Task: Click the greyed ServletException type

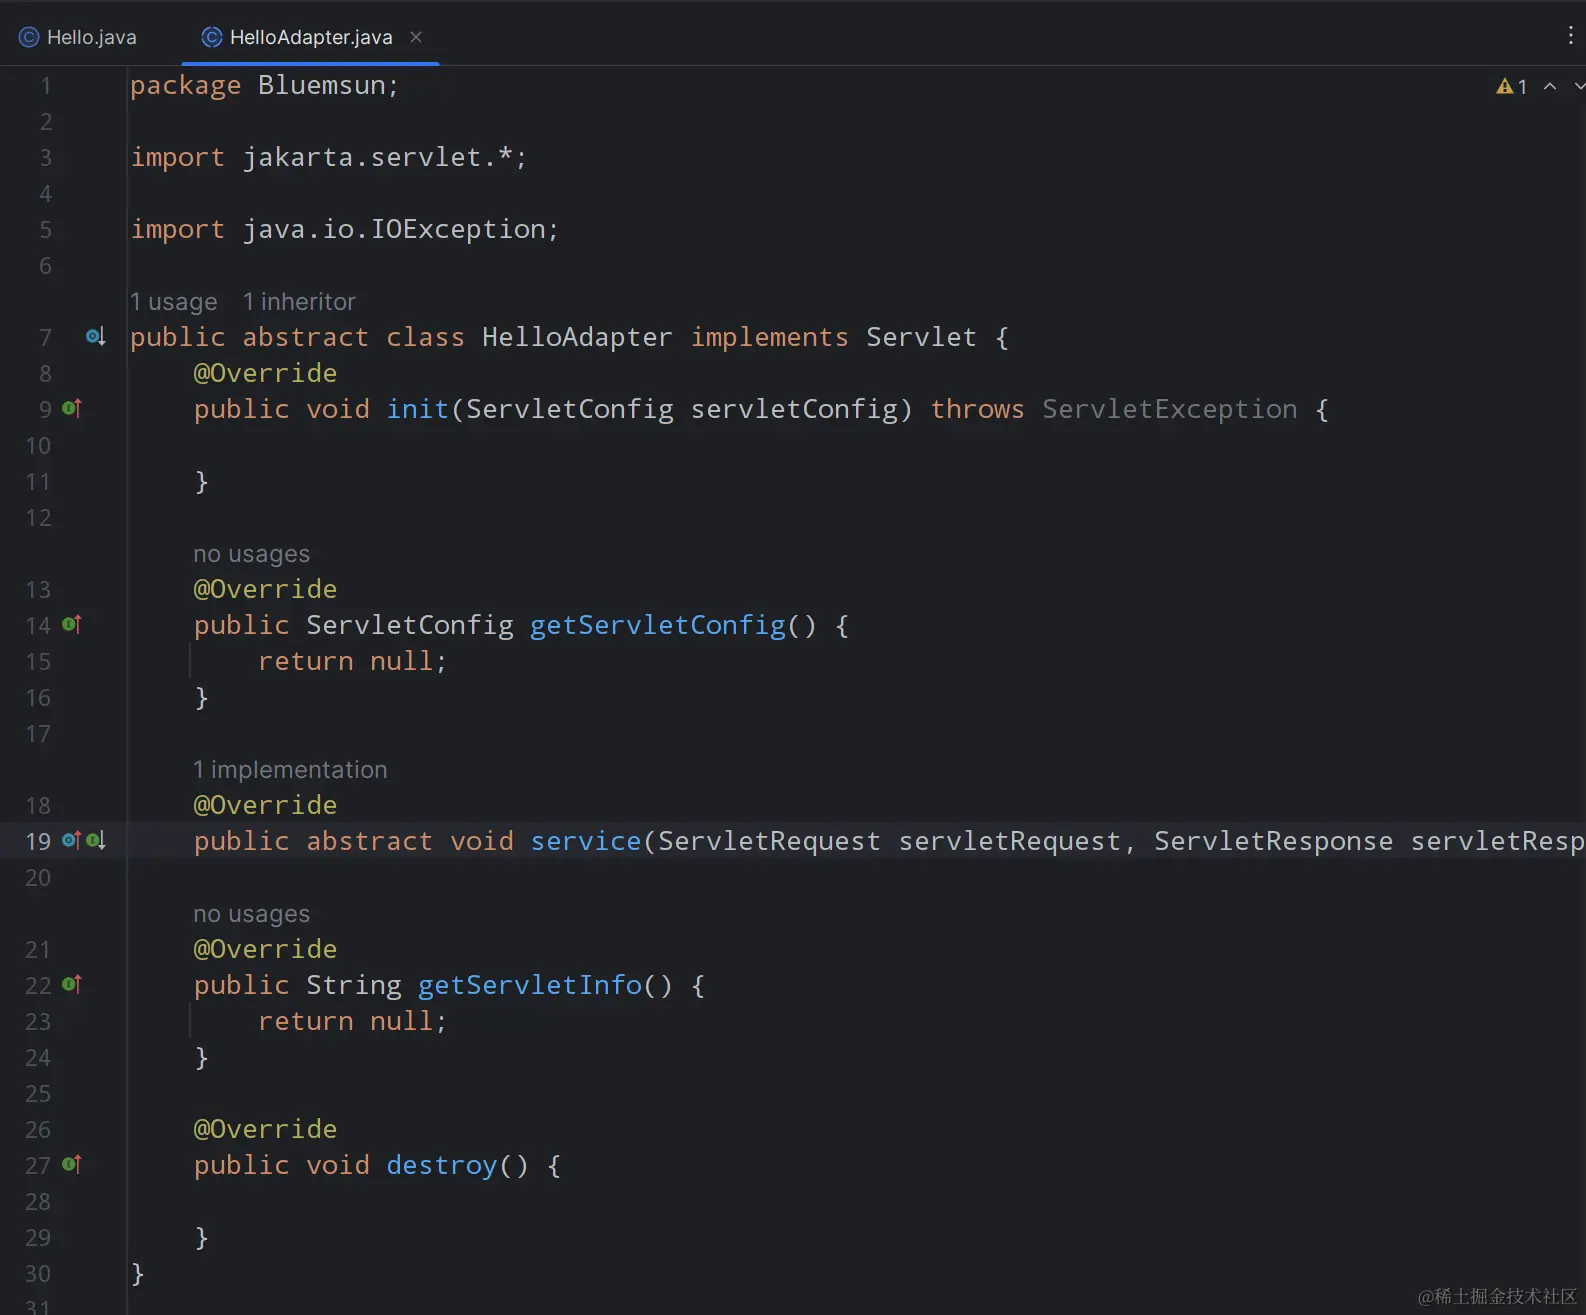Action: [x=1170, y=409]
